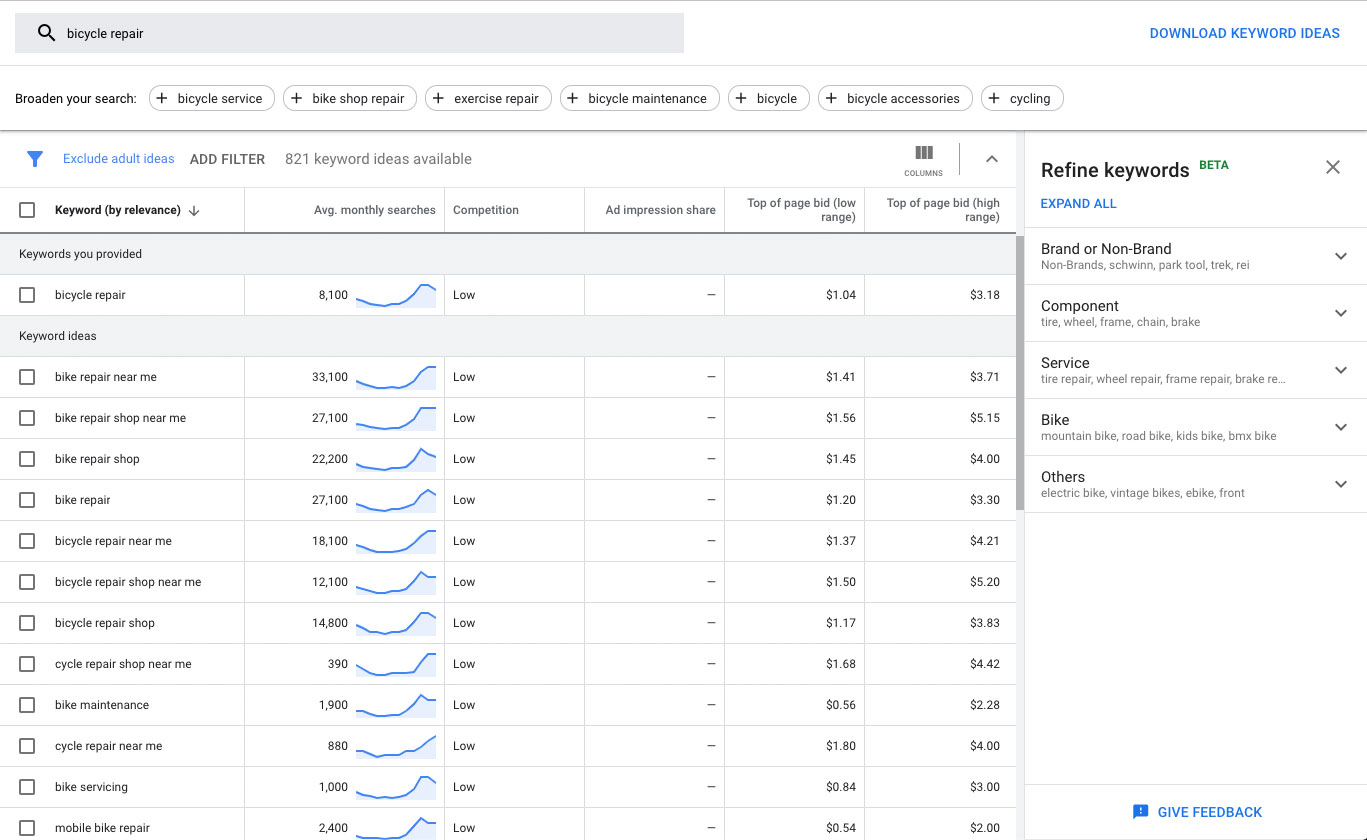
Task: Add the 'bicycle service' broaden suggestion
Action: pyautogui.click(x=212, y=98)
